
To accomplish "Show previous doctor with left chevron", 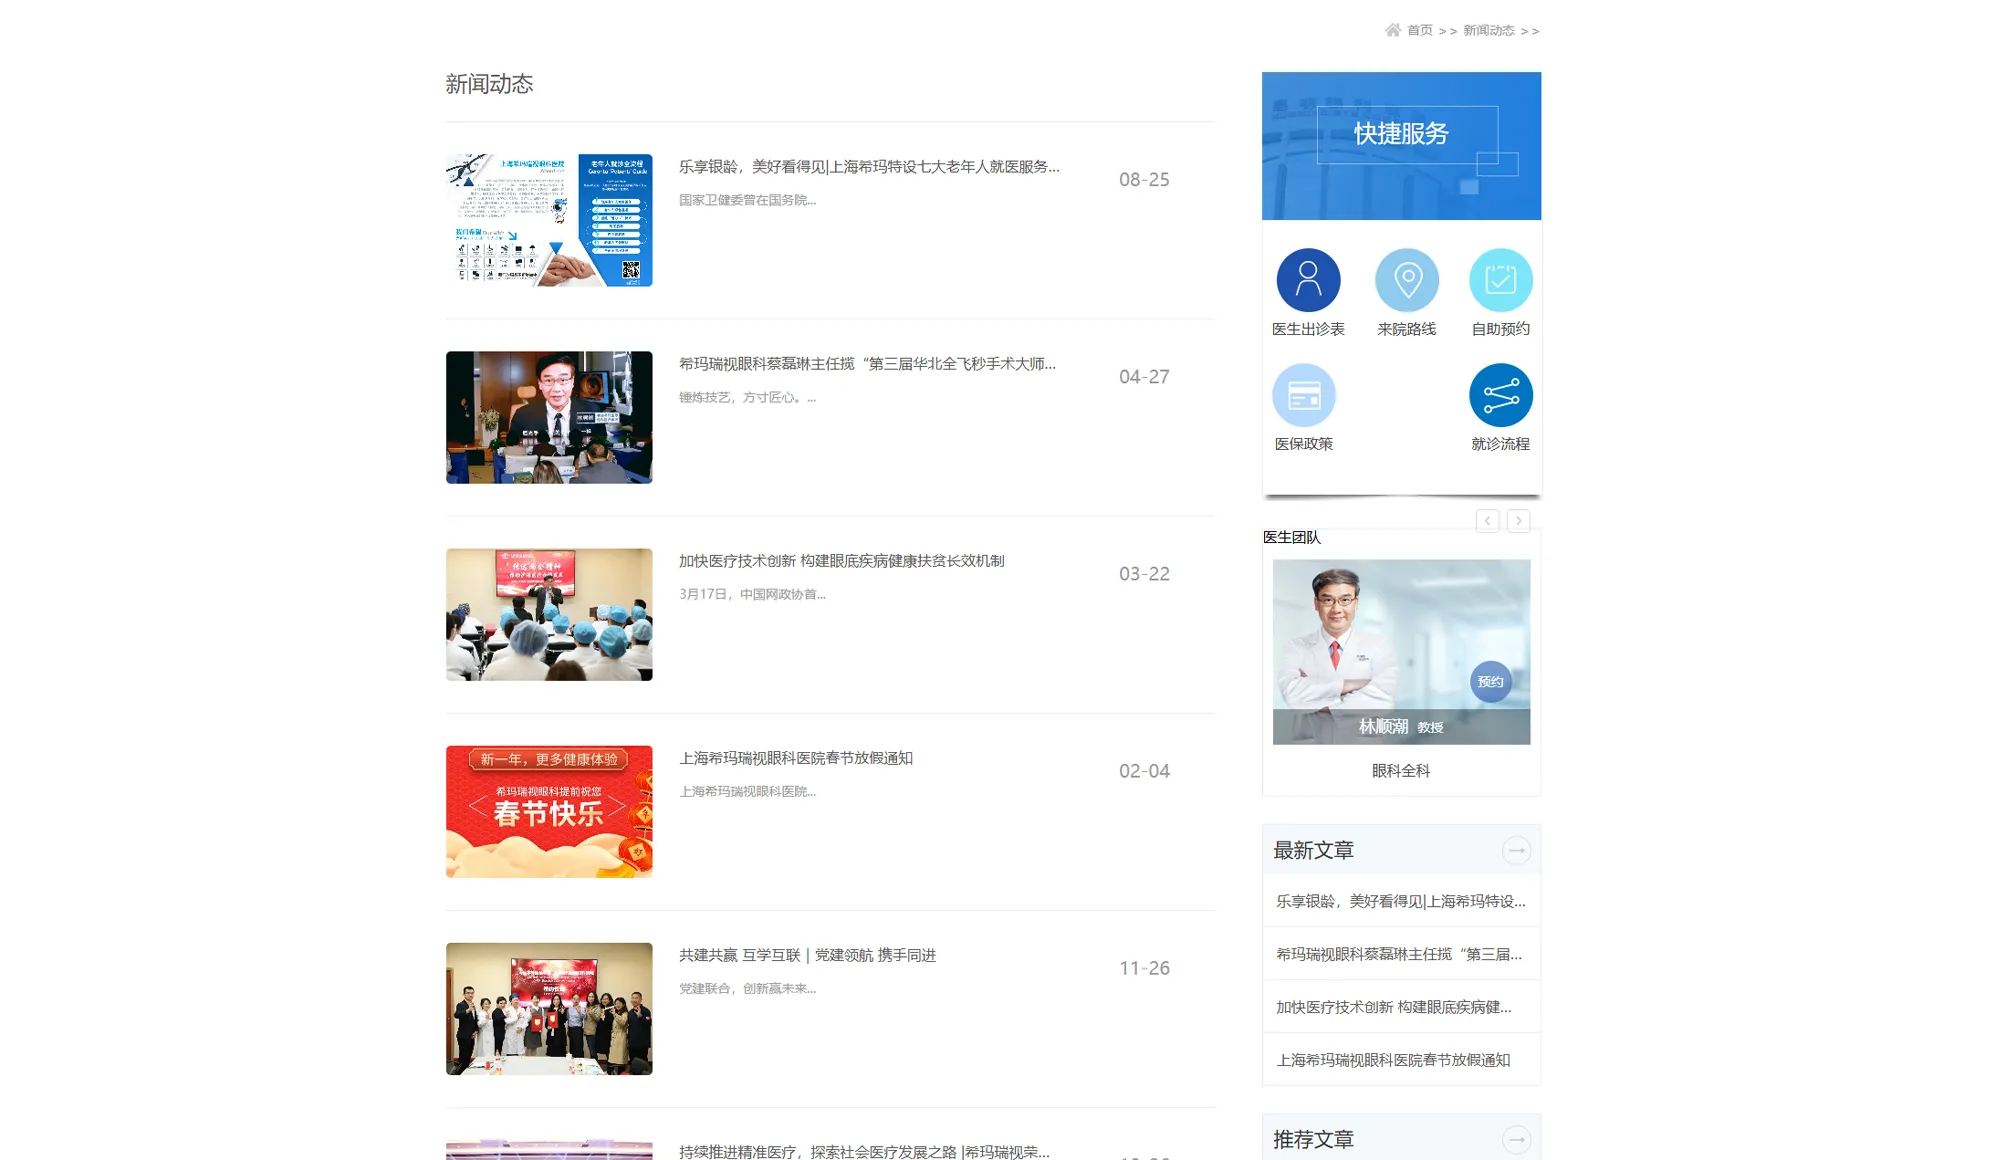I will click(x=1487, y=521).
